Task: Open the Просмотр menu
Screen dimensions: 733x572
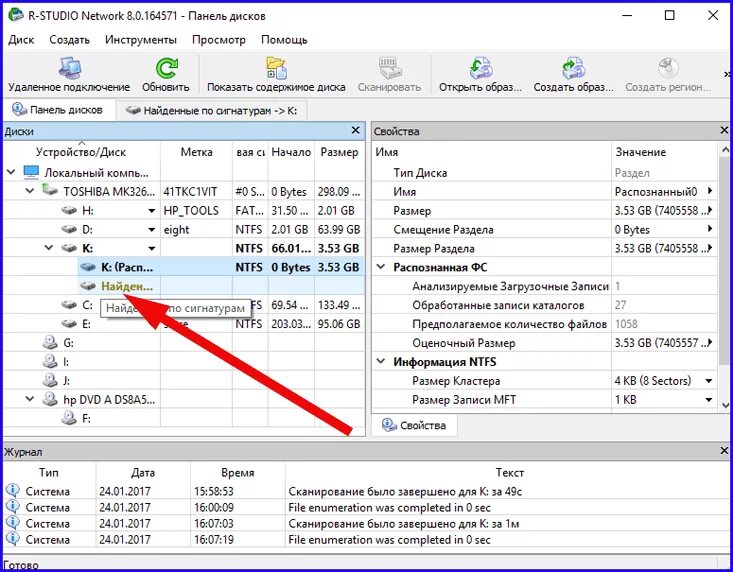Action: pos(219,40)
